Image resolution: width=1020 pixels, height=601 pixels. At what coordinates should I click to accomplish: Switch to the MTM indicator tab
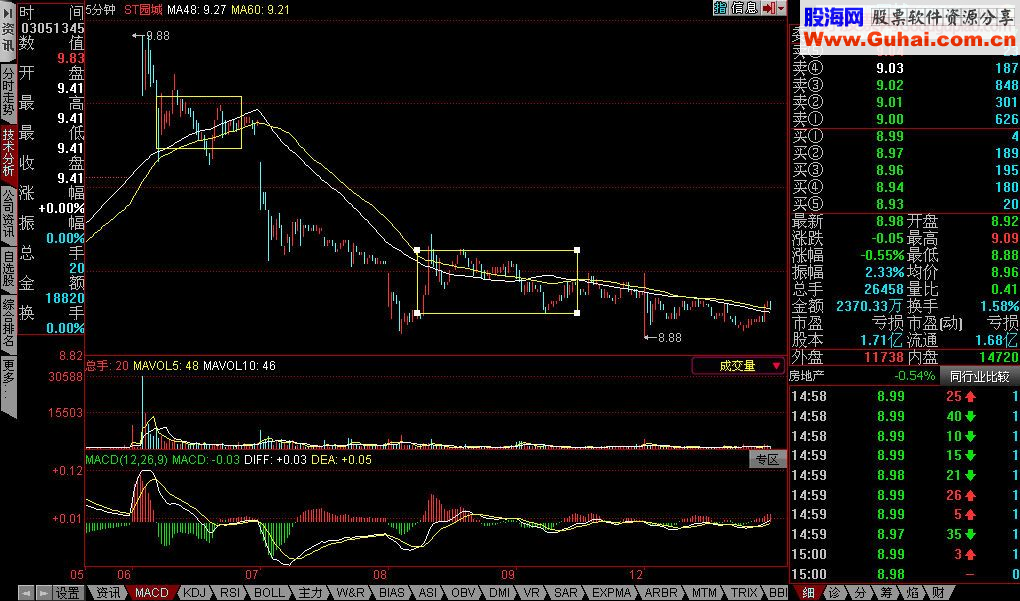pyautogui.click(x=705, y=593)
